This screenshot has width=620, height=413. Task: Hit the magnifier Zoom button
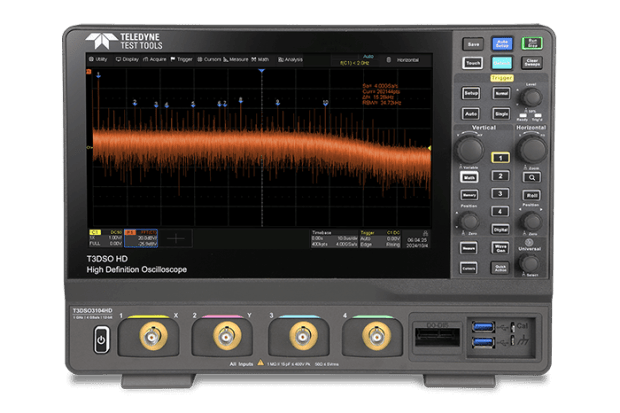(532, 177)
